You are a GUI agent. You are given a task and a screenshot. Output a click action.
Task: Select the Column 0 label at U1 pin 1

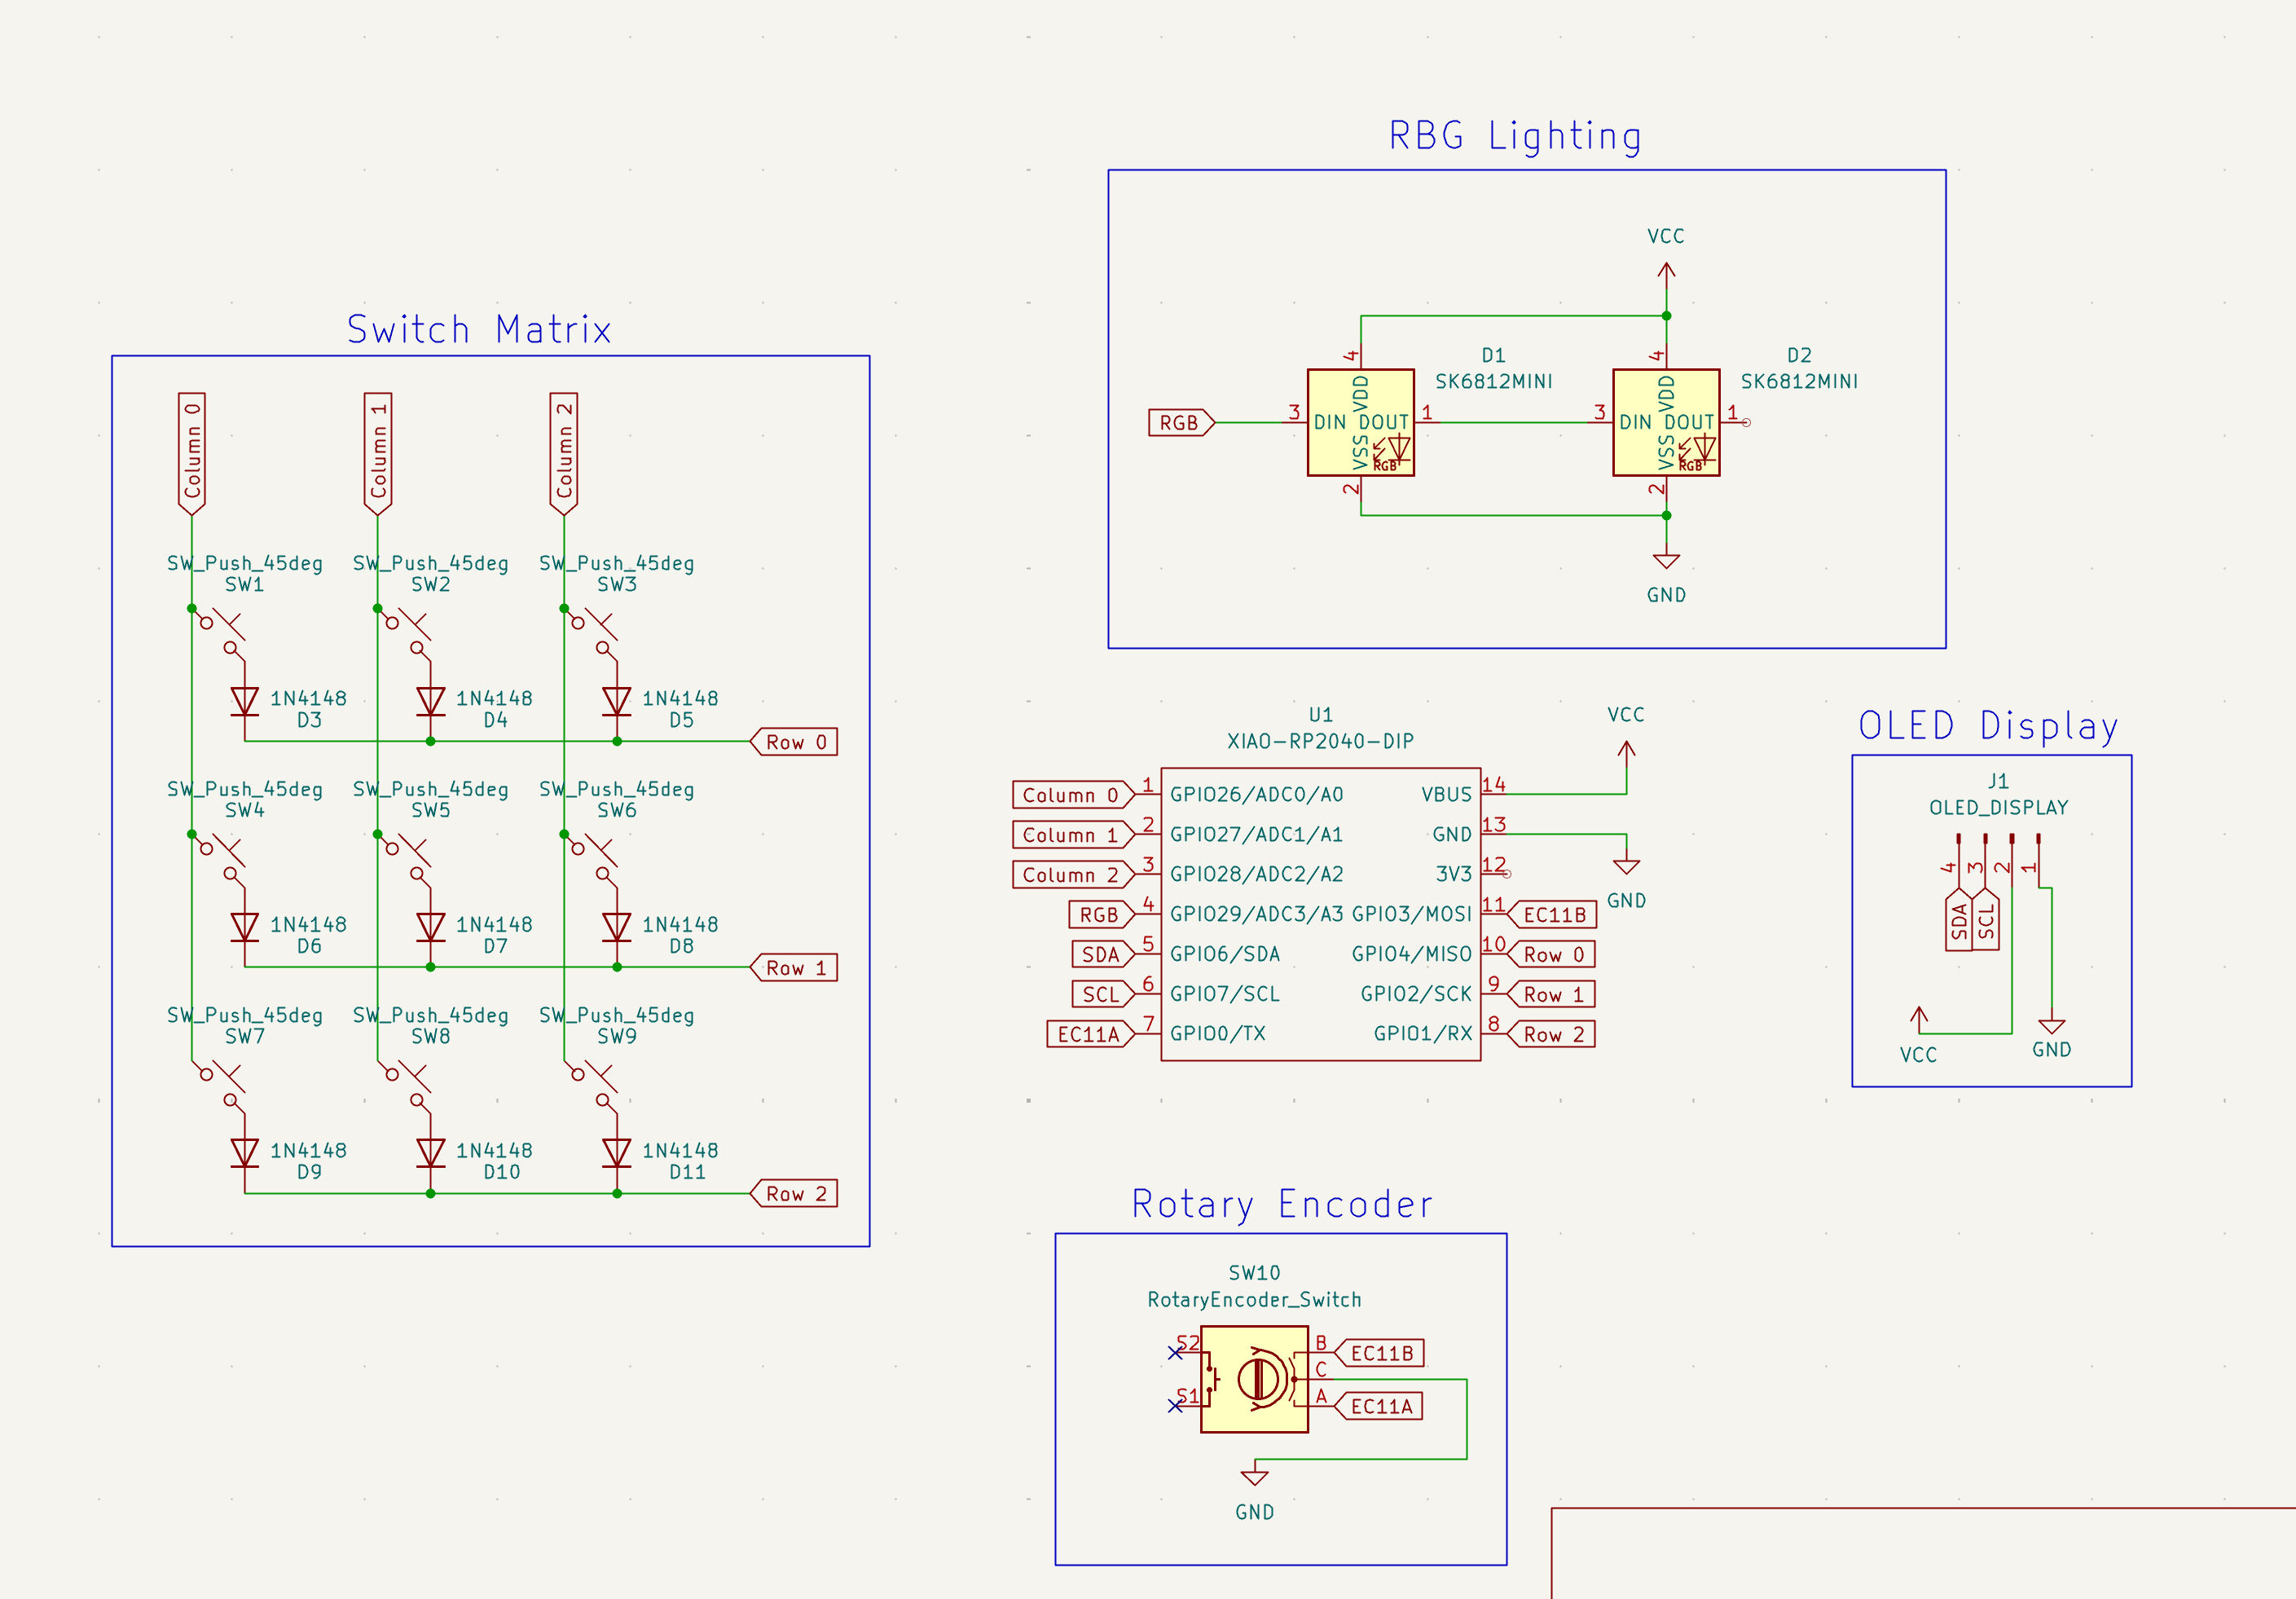click(x=1073, y=795)
